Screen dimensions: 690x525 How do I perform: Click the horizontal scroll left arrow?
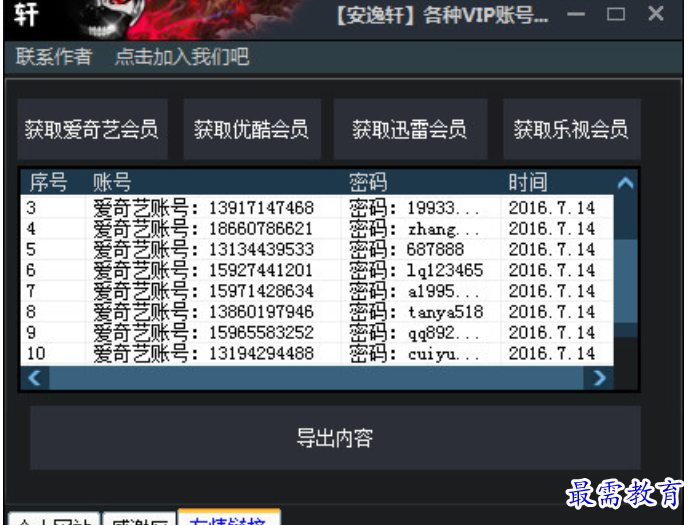tap(35, 378)
